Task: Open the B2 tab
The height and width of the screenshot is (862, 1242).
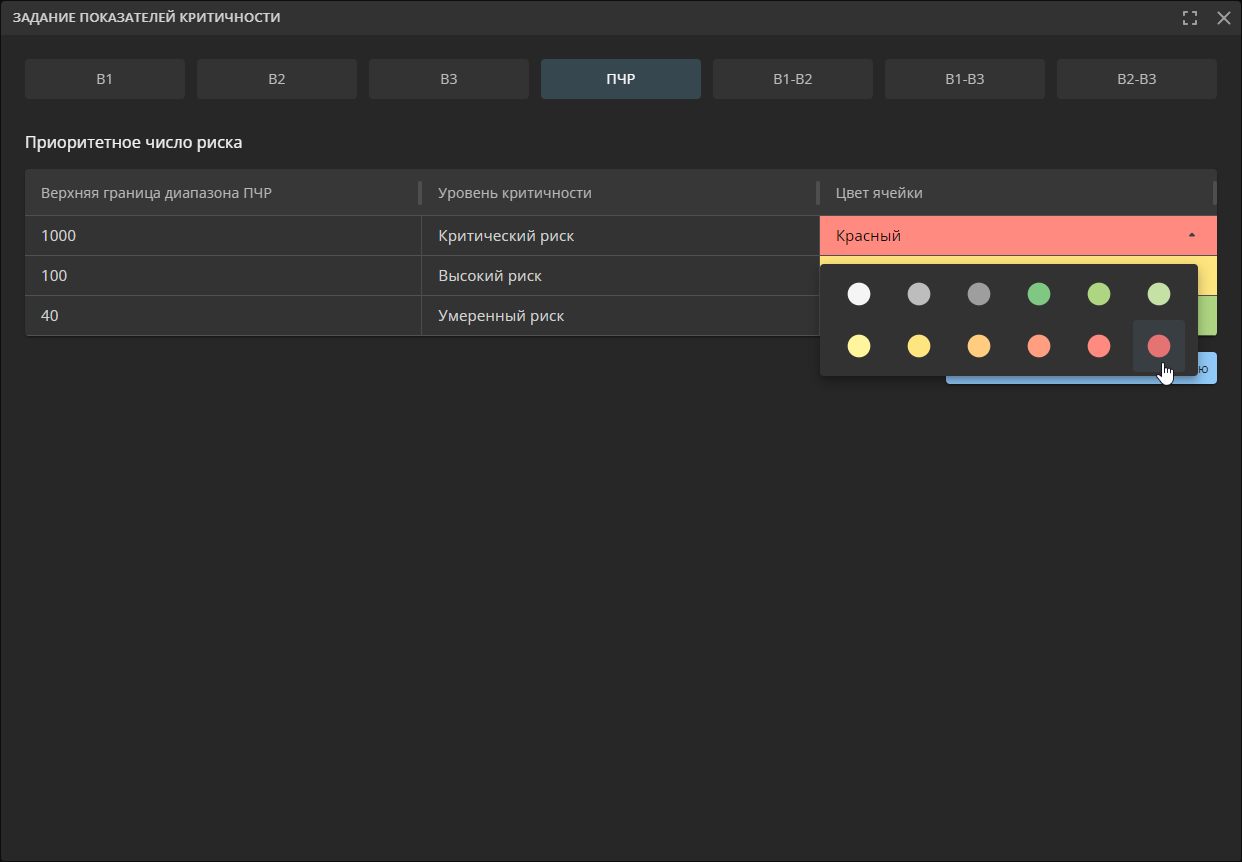Action: (x=277, y=79)
